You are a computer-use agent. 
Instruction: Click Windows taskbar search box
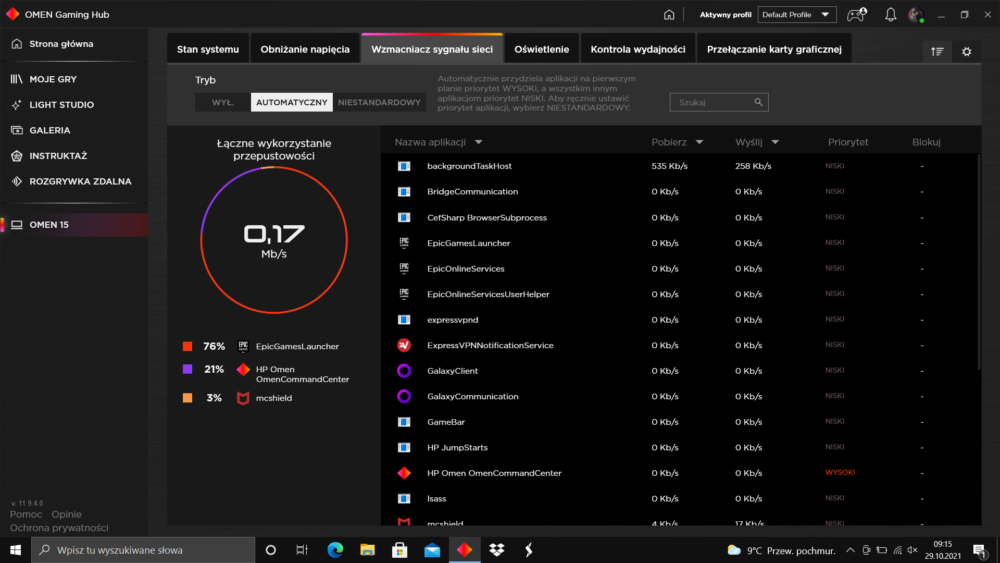pyautogui.click(x=143, y=550)
